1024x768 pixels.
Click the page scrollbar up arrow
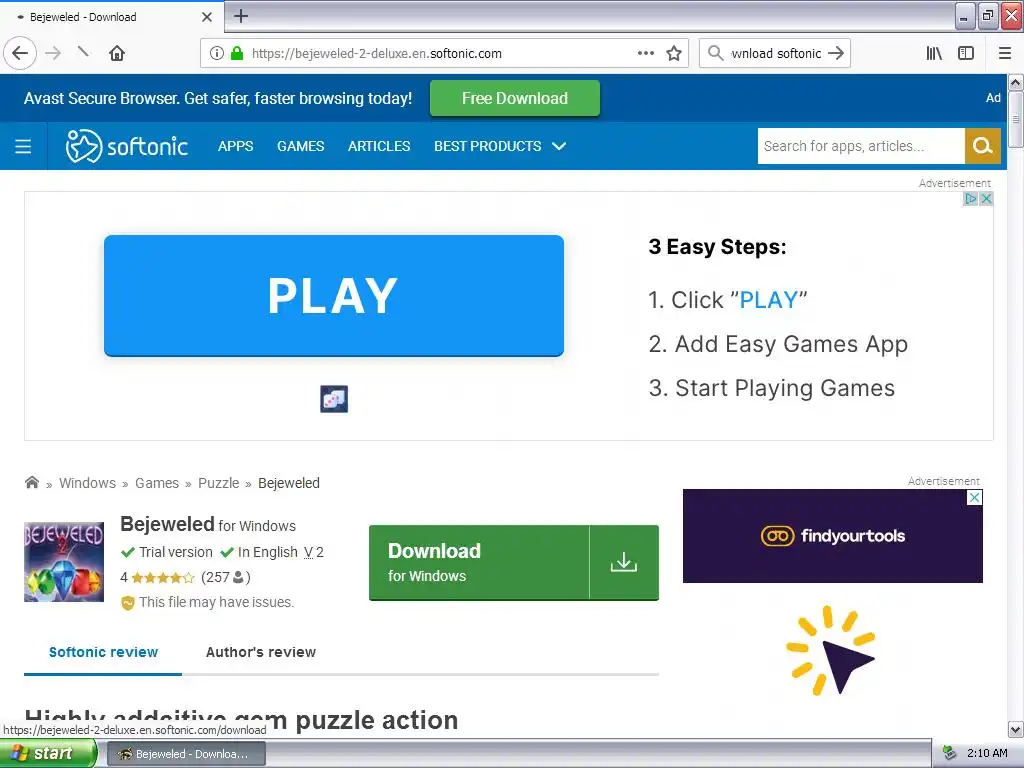(x=1016, y=82)
